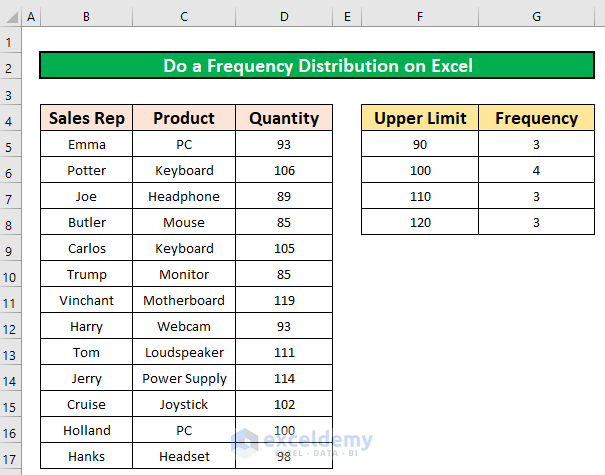Image resolution: width=605 pixels, height=475 pixels.
Task: Select column G header
Action: (536, 17)
